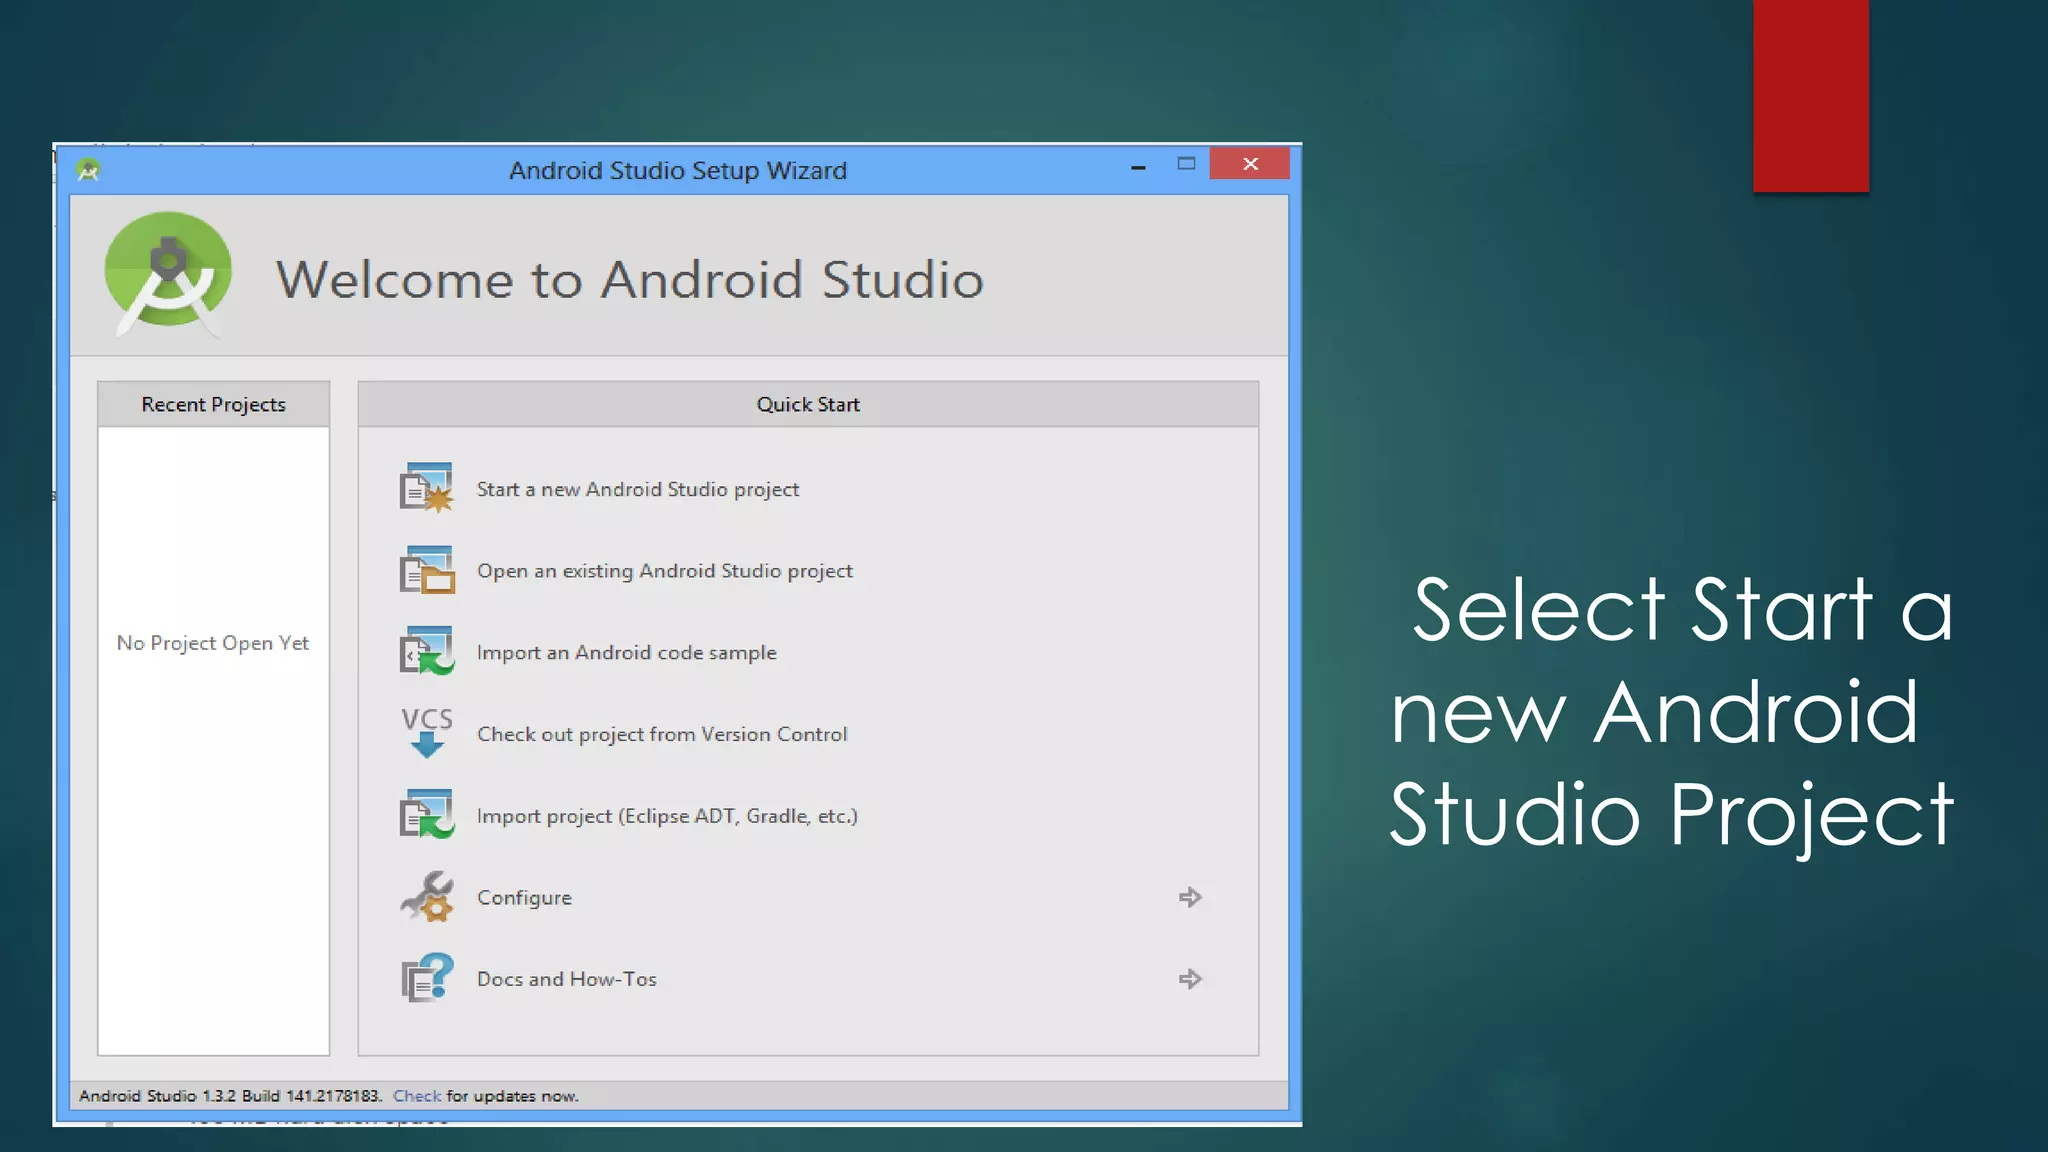Click the 'Welcome to Android Studio' heading

pyautogui.click(x=630, y=279)
